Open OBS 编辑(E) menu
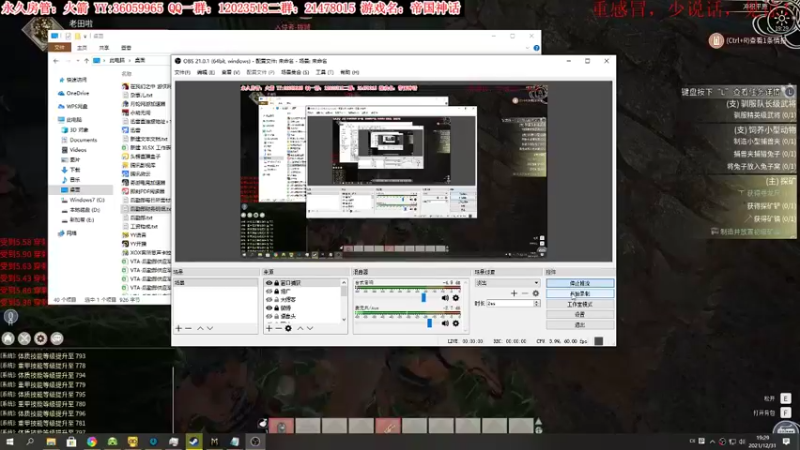 point(206,72)
